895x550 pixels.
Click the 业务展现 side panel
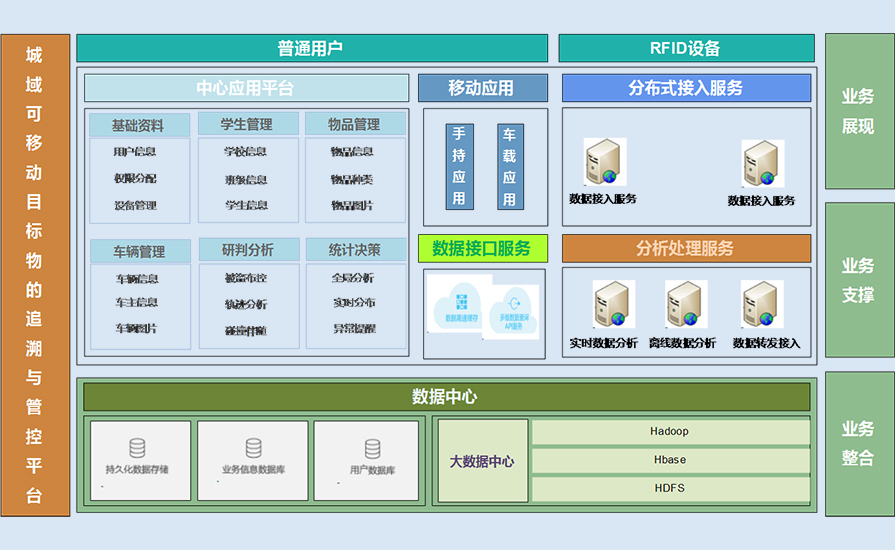click(x=858, y=111)
